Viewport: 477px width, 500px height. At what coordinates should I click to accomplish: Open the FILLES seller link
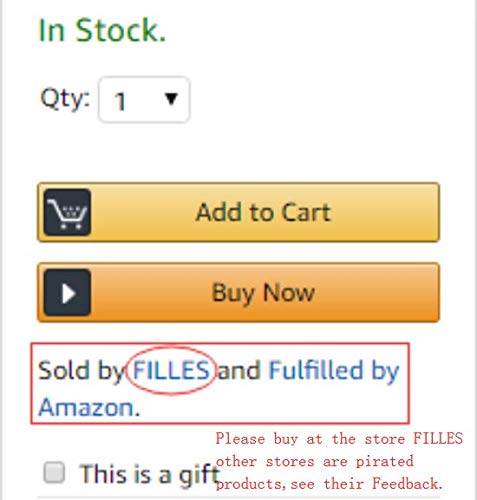click(x=171, y=370)
